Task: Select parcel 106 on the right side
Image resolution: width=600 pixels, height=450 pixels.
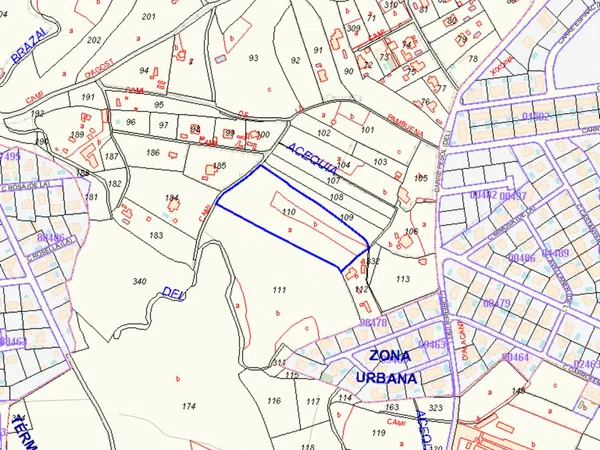Action: 410,232
